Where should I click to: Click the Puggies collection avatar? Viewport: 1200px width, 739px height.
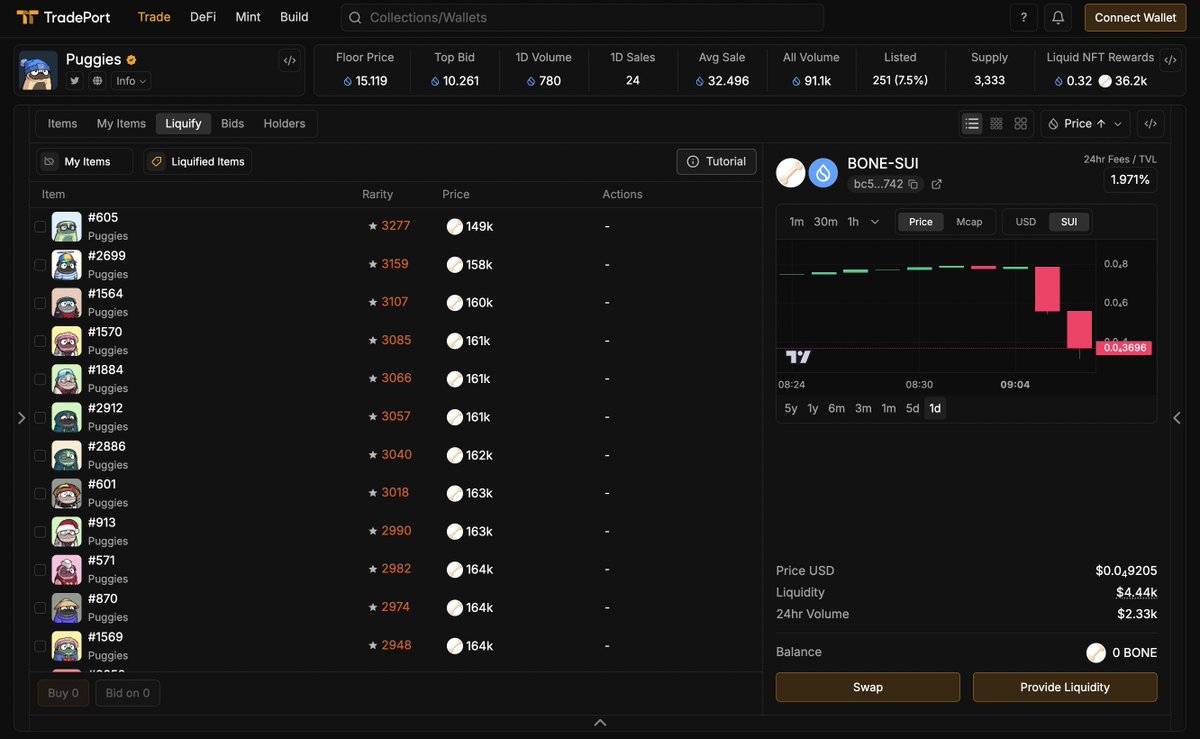[38, 70]
